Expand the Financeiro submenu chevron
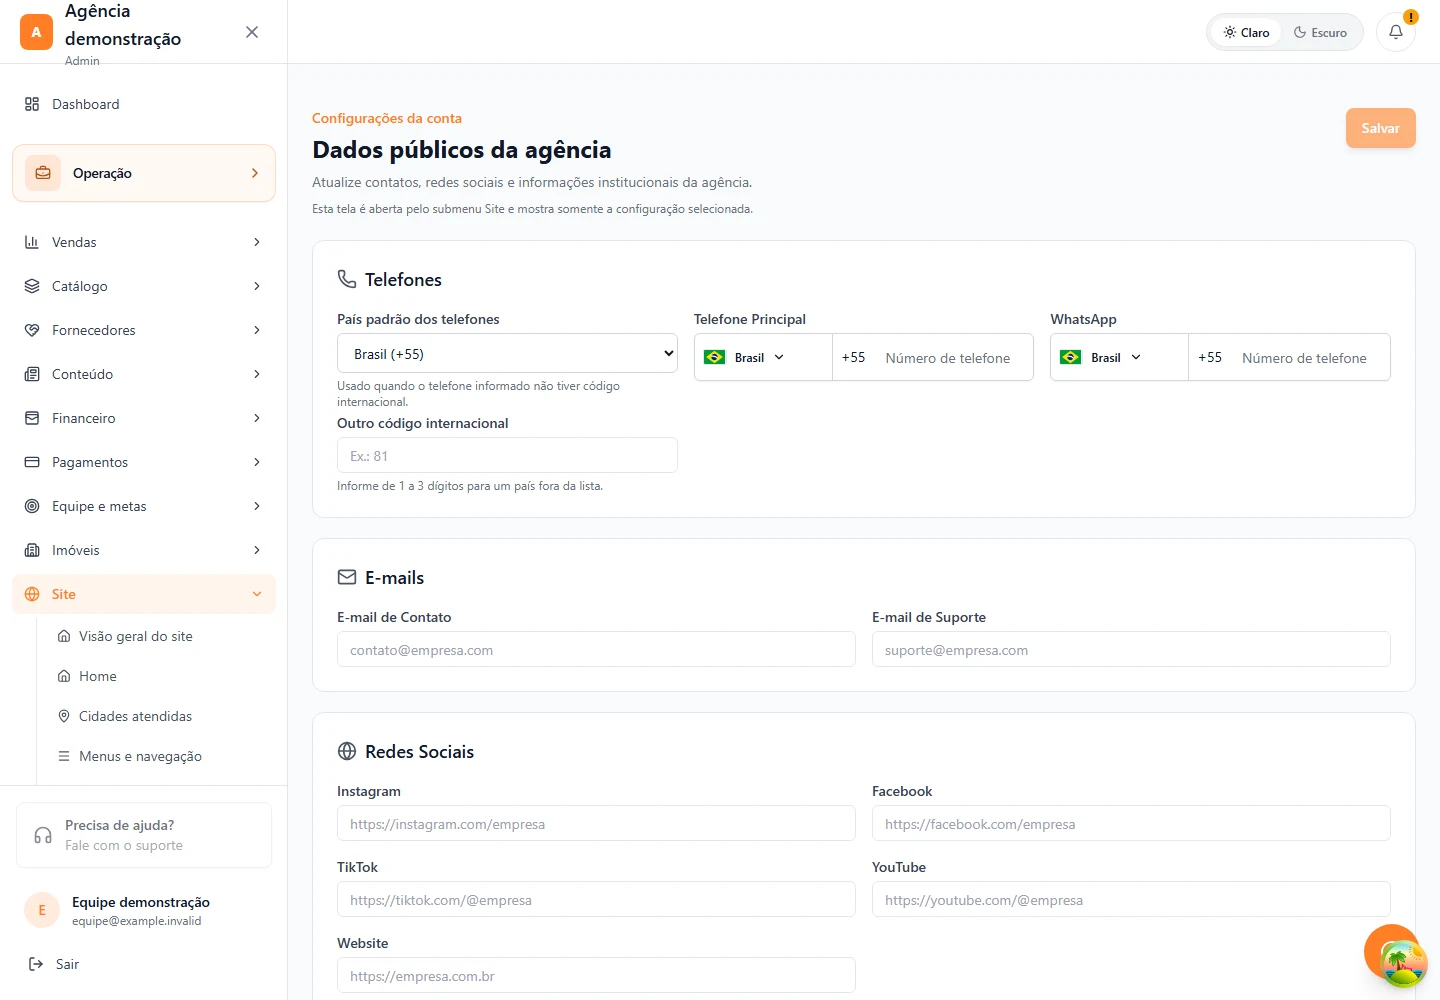Screen dimensions: 1440x1000 (x=257, y=418)
